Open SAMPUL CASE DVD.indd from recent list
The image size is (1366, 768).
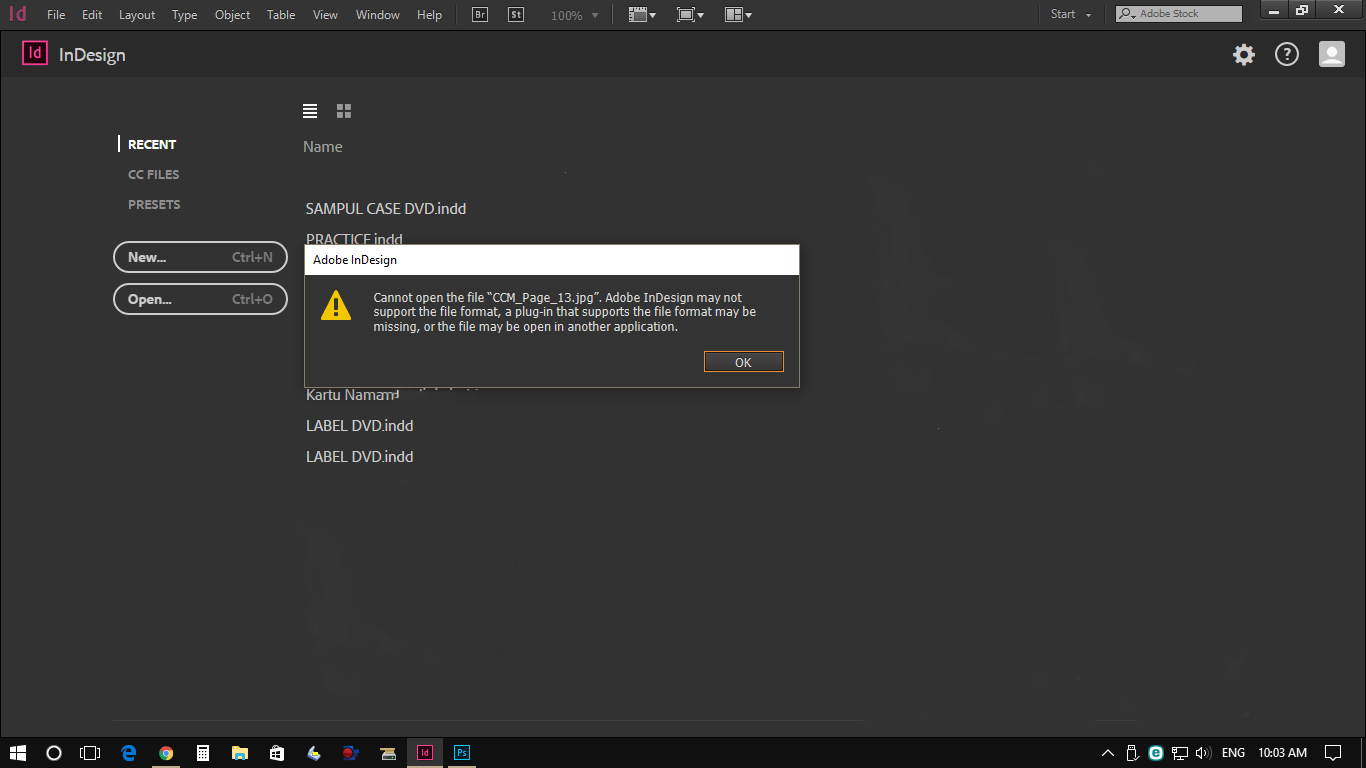point(386,209)
